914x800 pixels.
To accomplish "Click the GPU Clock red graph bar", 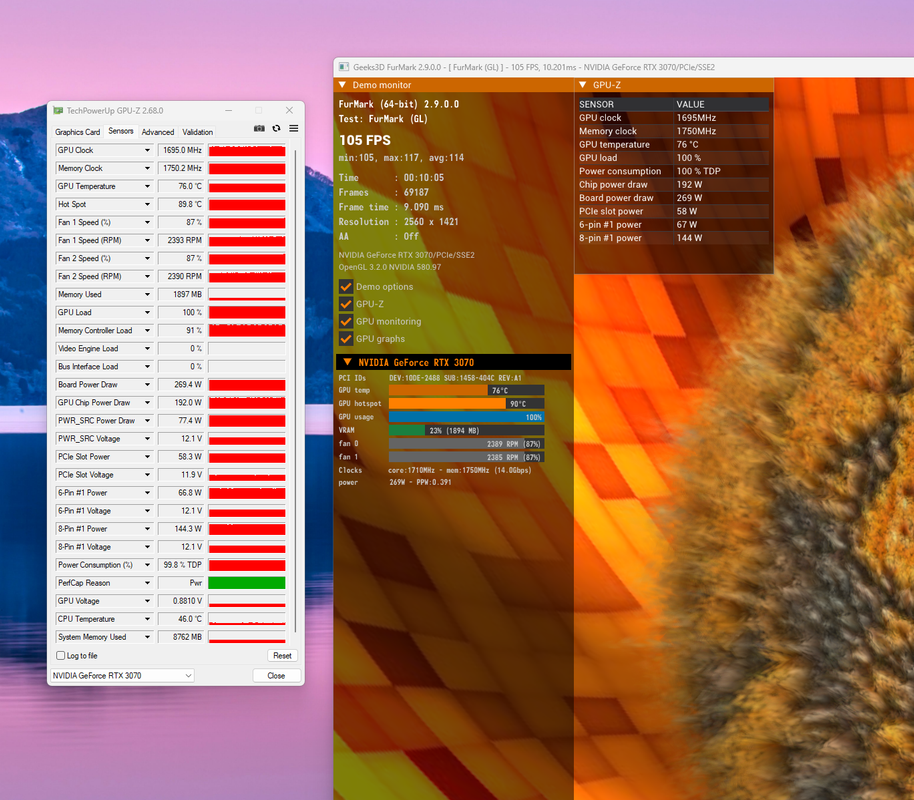I will [x=247, y=150].
